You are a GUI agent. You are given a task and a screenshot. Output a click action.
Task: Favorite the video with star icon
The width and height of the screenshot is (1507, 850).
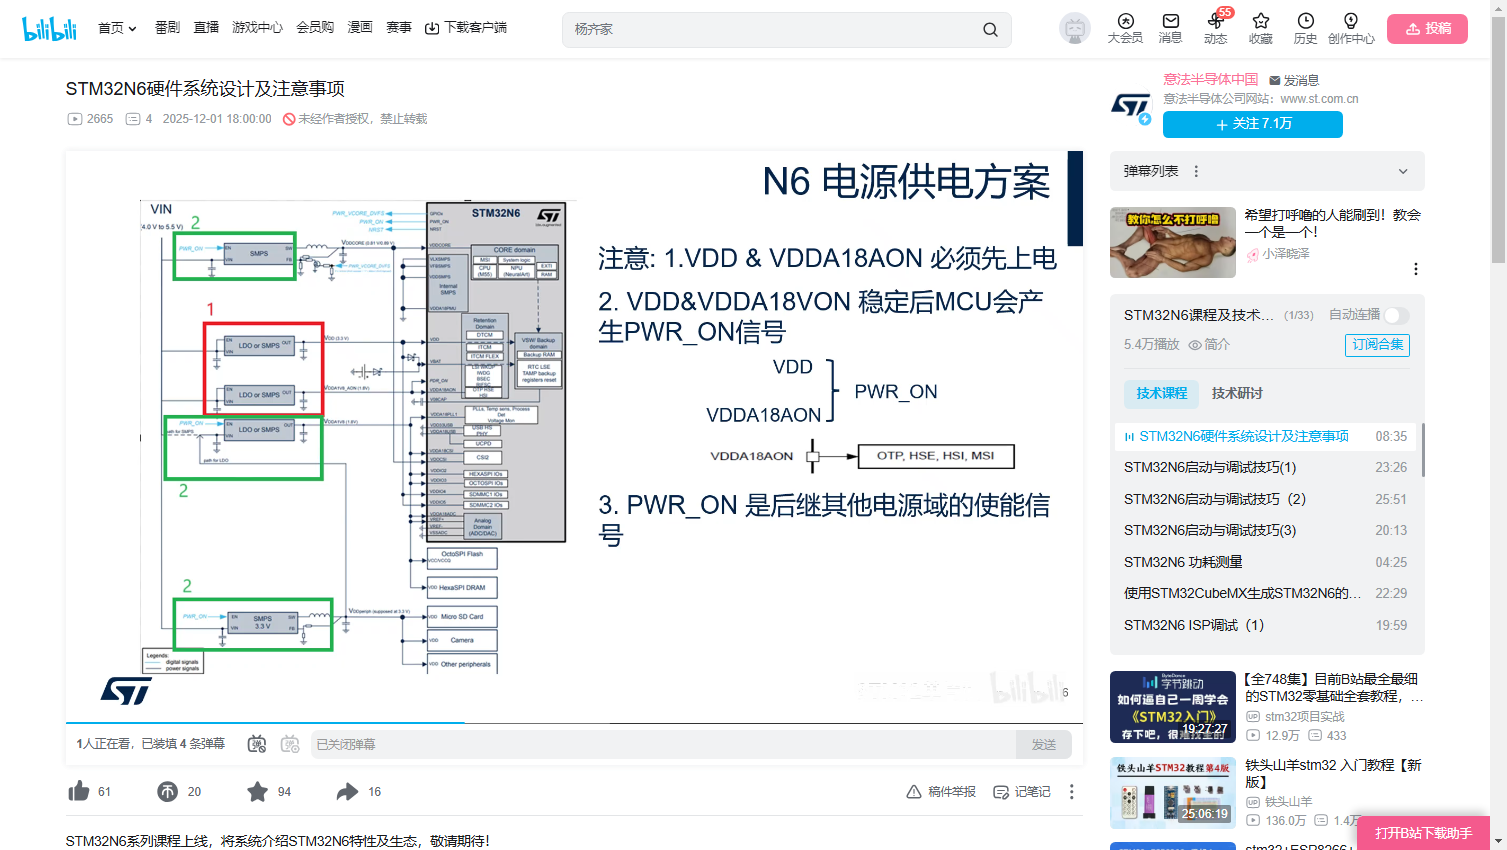point(257,792)
